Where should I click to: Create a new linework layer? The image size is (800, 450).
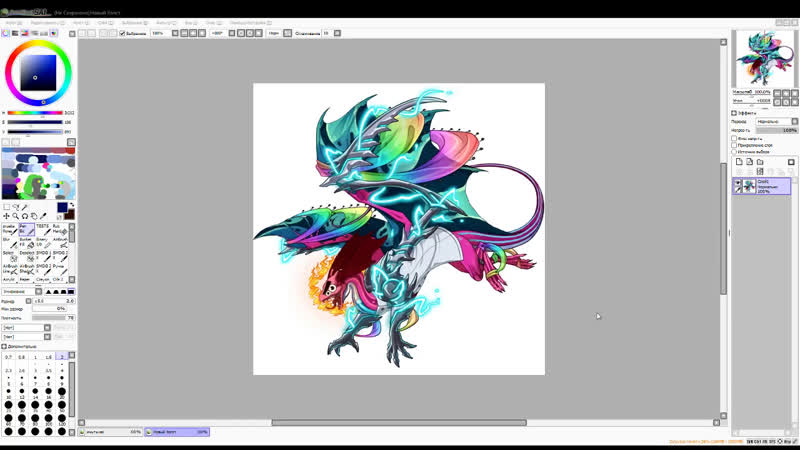749,162
